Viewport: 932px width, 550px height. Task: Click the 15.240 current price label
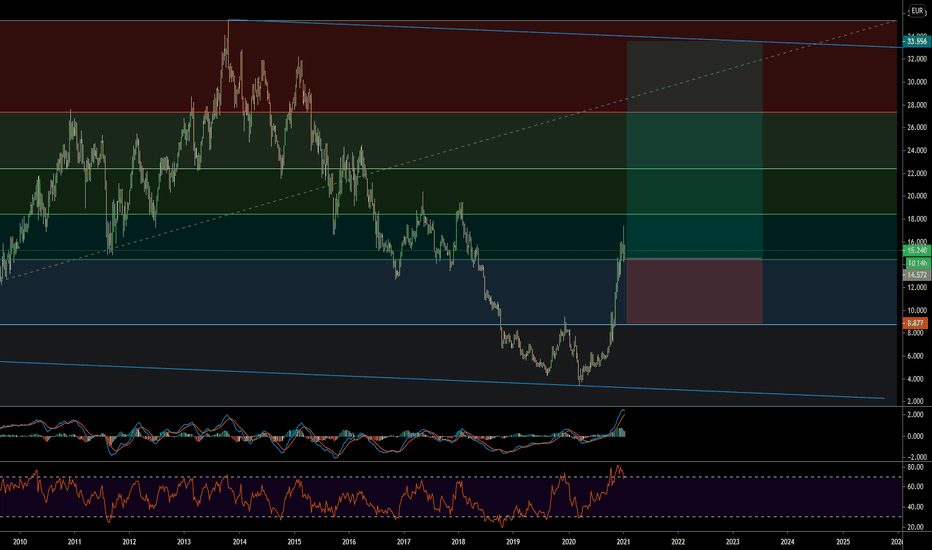pos(917,250)
